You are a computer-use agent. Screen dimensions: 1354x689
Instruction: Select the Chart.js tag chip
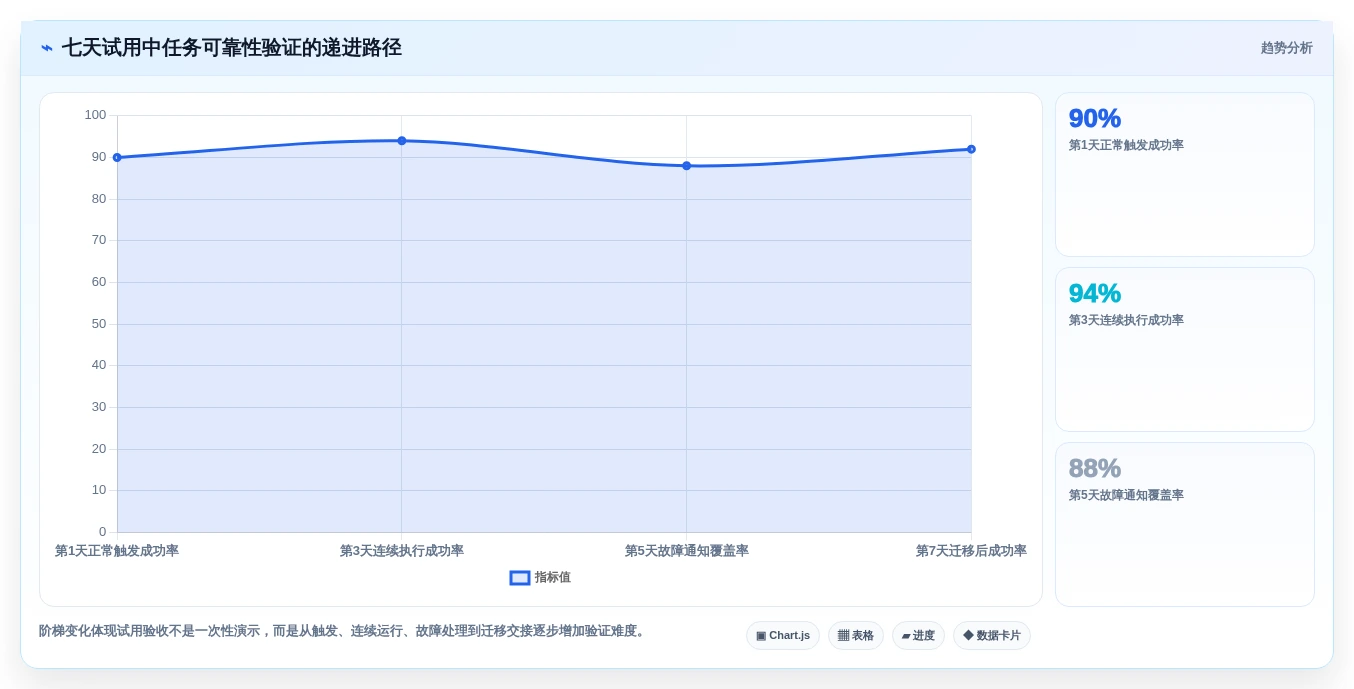point(783,636)
